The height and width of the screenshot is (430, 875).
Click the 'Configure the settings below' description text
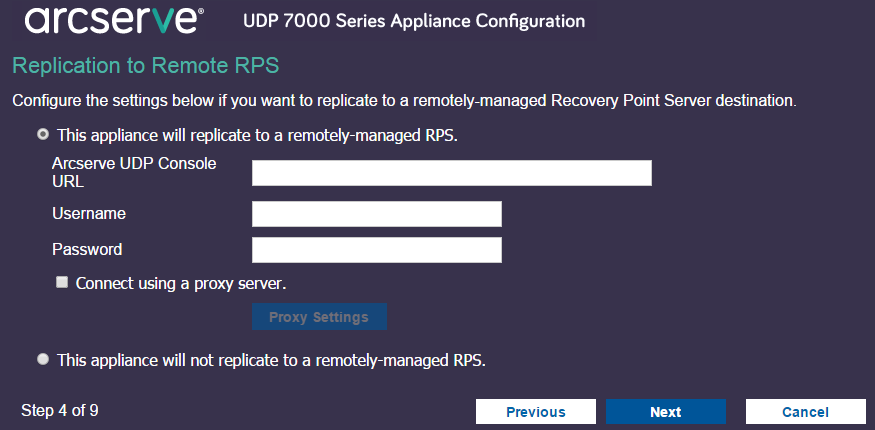(403, 101)
